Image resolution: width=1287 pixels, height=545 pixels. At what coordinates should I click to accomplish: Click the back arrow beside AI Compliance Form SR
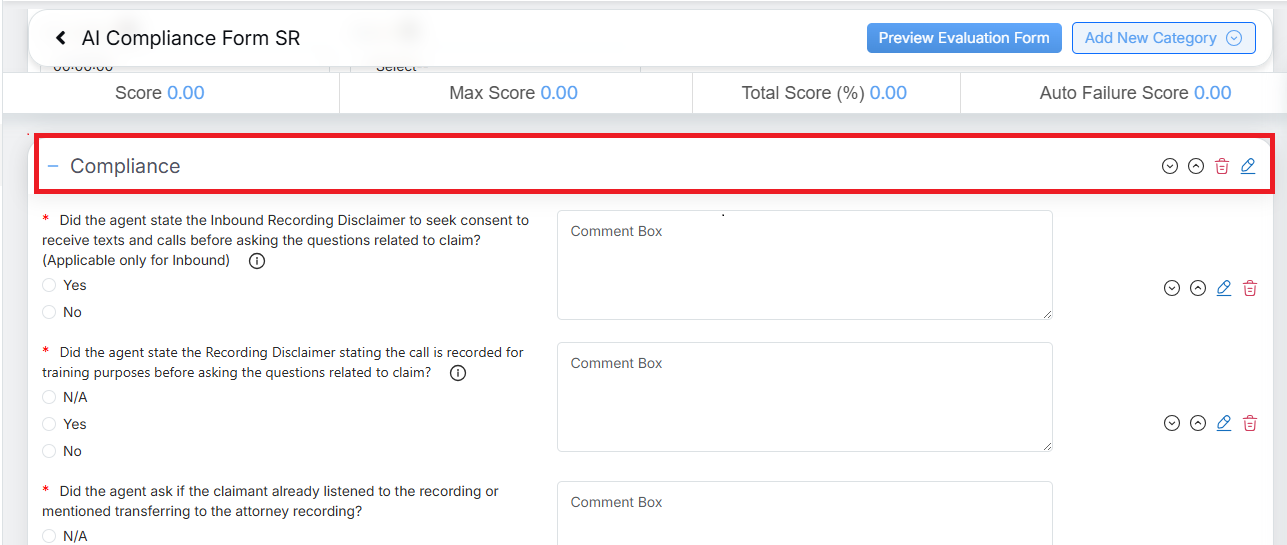pyautogui.click(x=61, y=38)
